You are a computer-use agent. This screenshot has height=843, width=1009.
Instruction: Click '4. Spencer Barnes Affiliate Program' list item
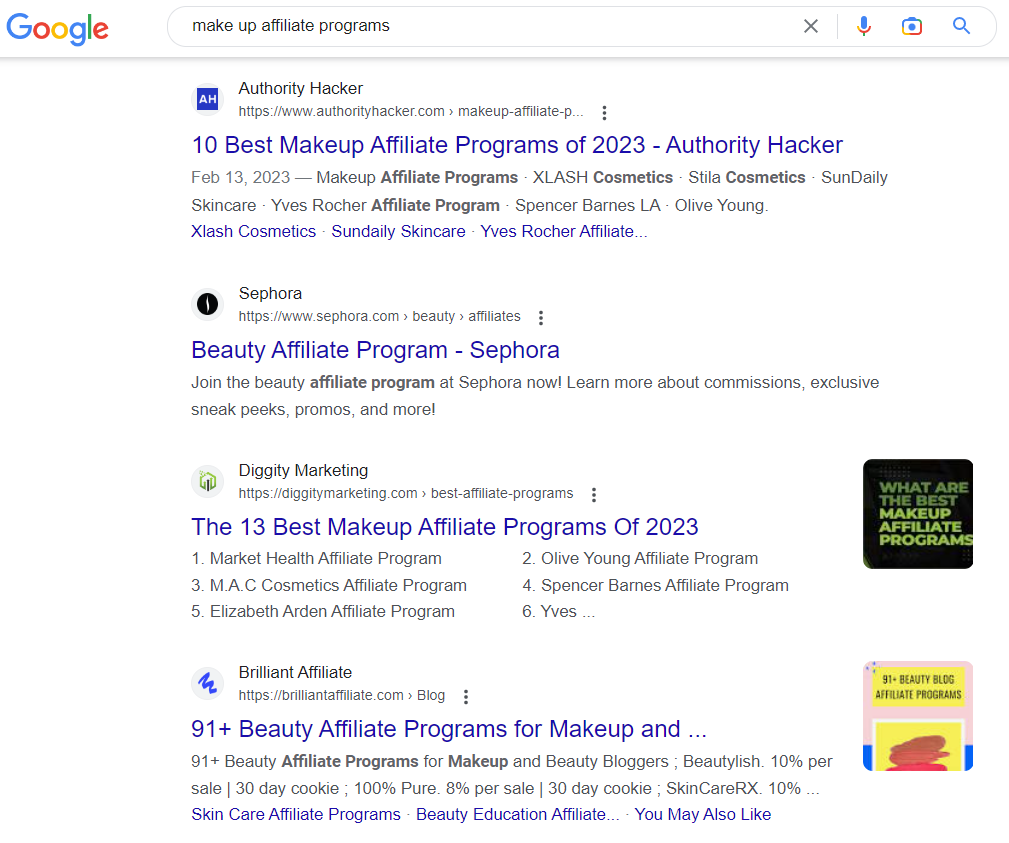[x=655, y=585]
